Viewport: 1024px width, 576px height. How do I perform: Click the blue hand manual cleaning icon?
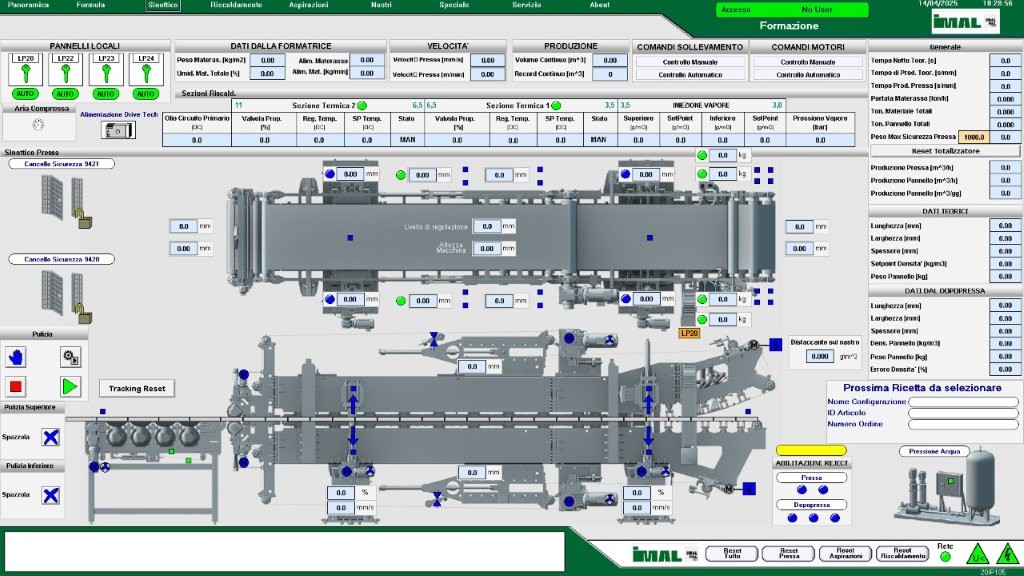17,357
